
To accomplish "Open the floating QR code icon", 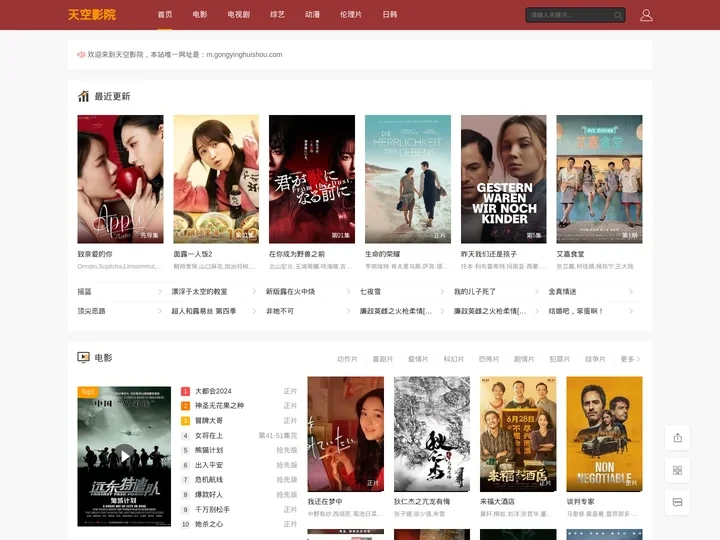I will 677,469.
